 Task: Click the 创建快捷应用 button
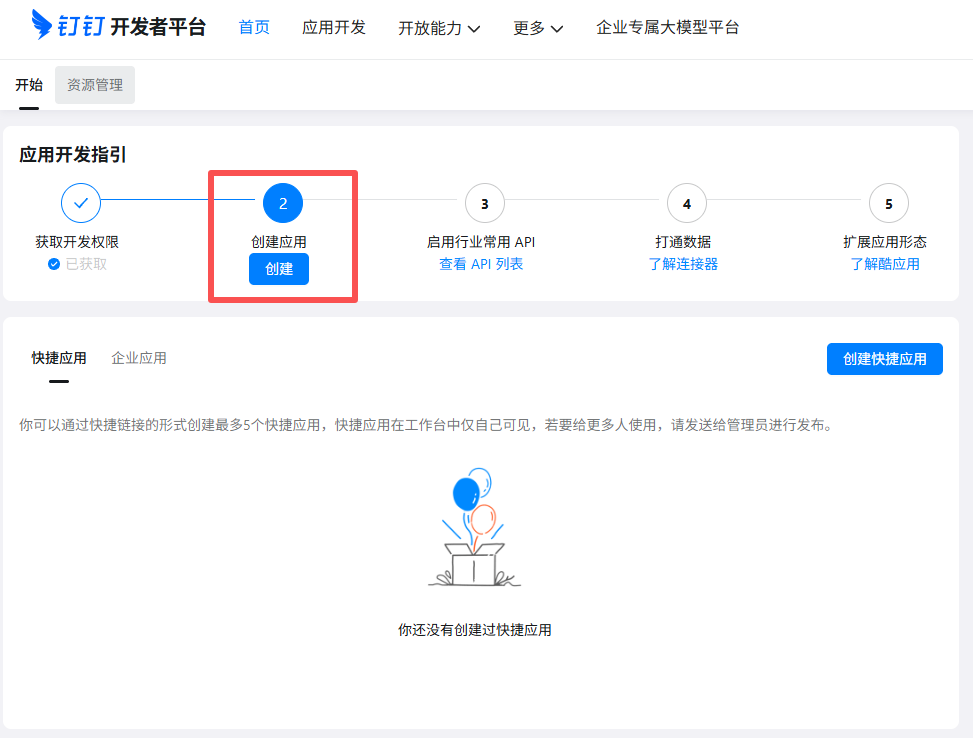[884, 359]
